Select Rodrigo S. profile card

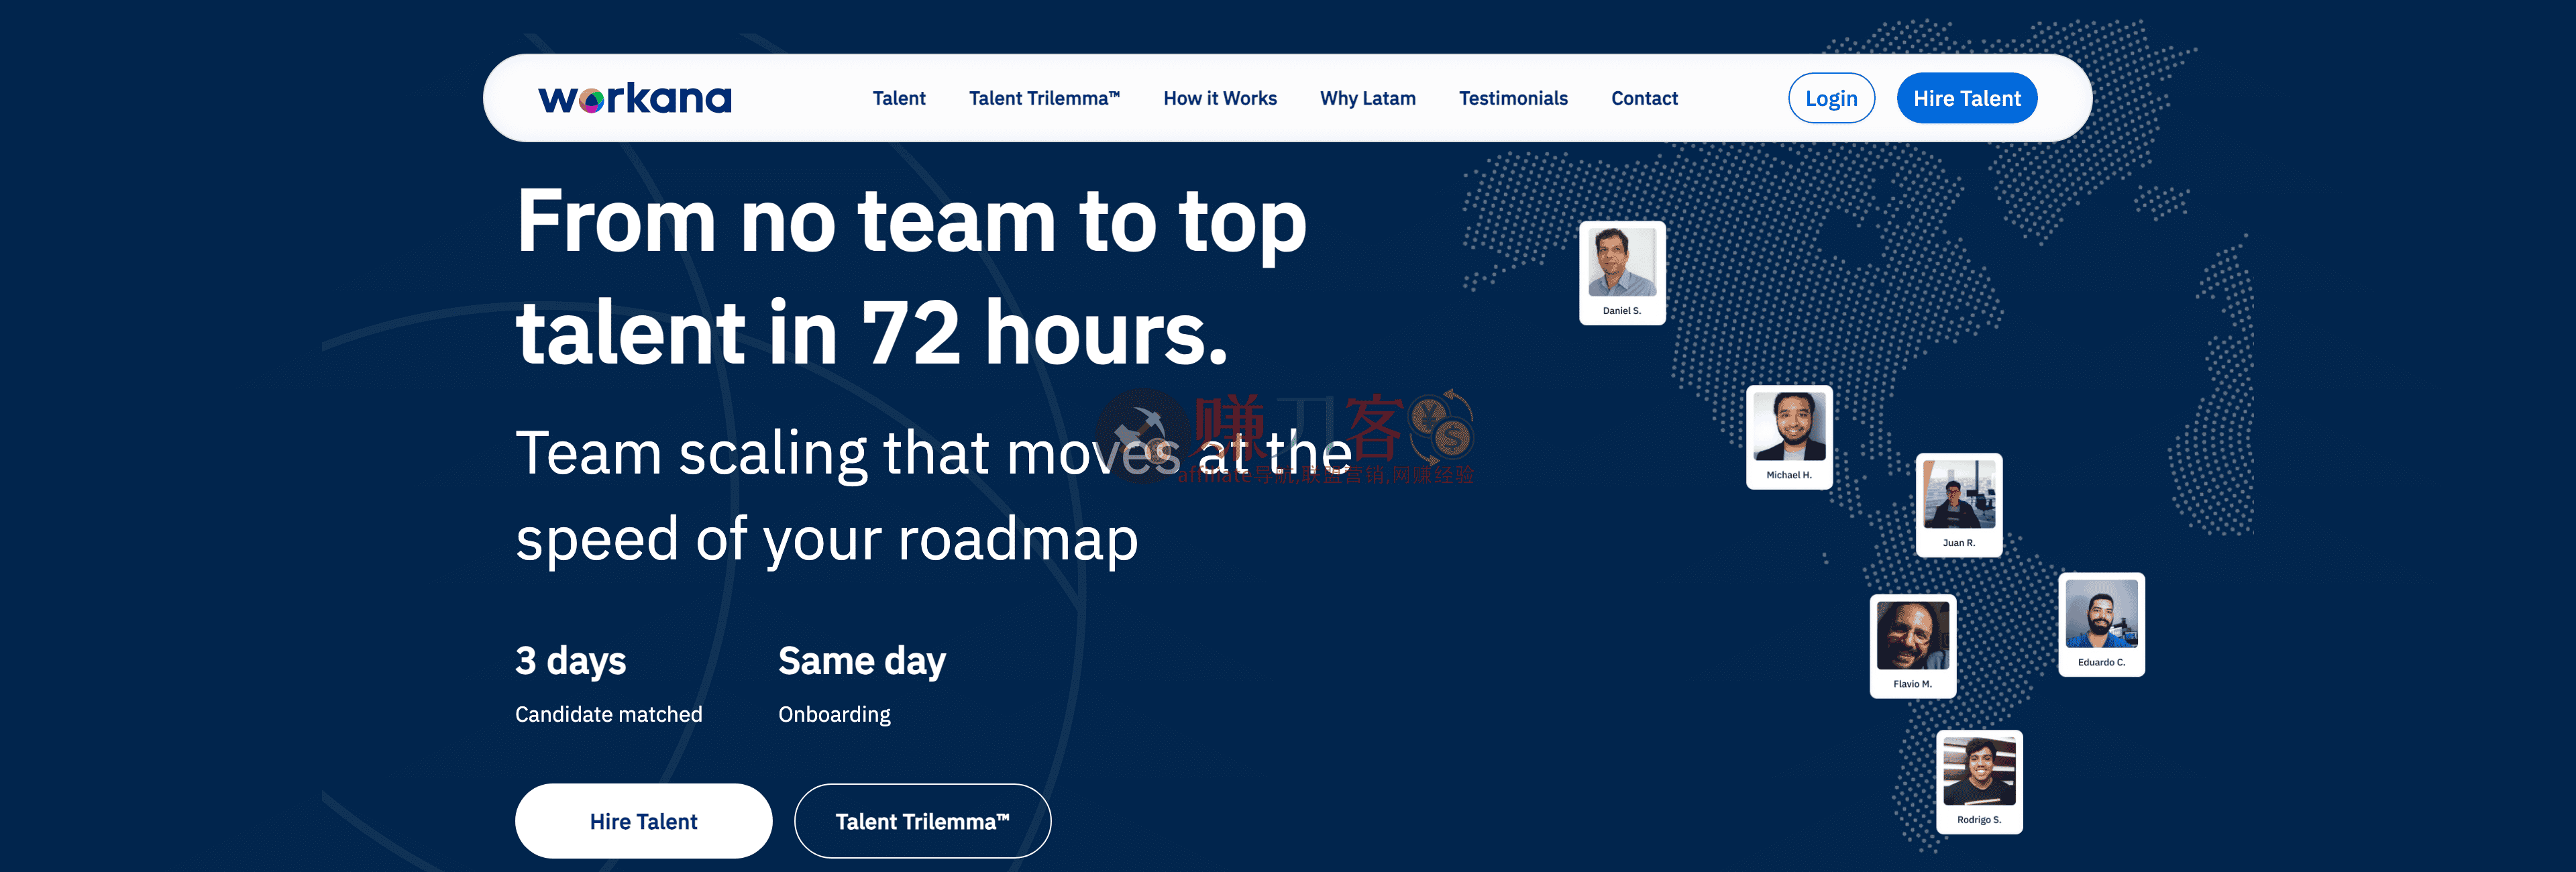coord(1978,781)
